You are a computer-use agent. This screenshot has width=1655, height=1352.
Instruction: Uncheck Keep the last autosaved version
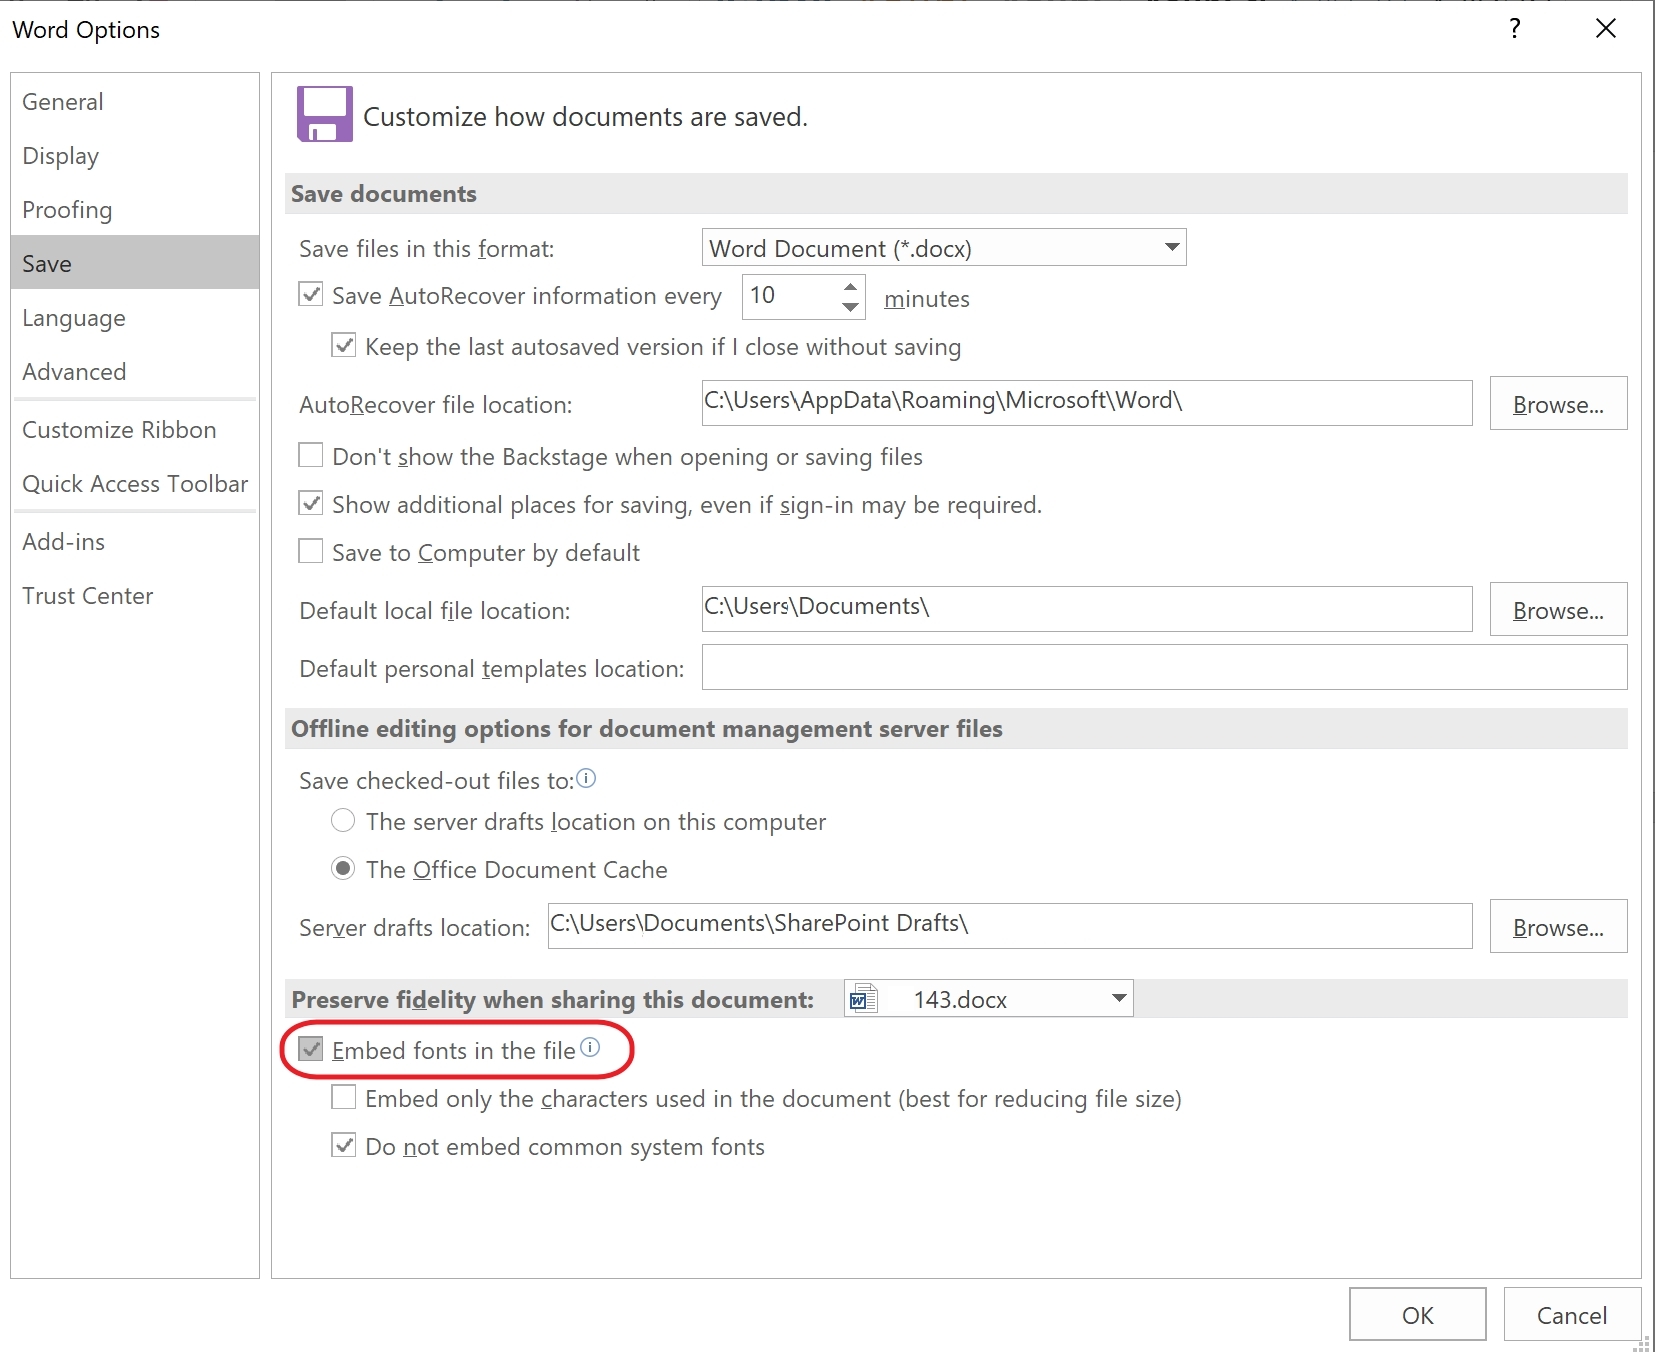[x=344, y=345]
